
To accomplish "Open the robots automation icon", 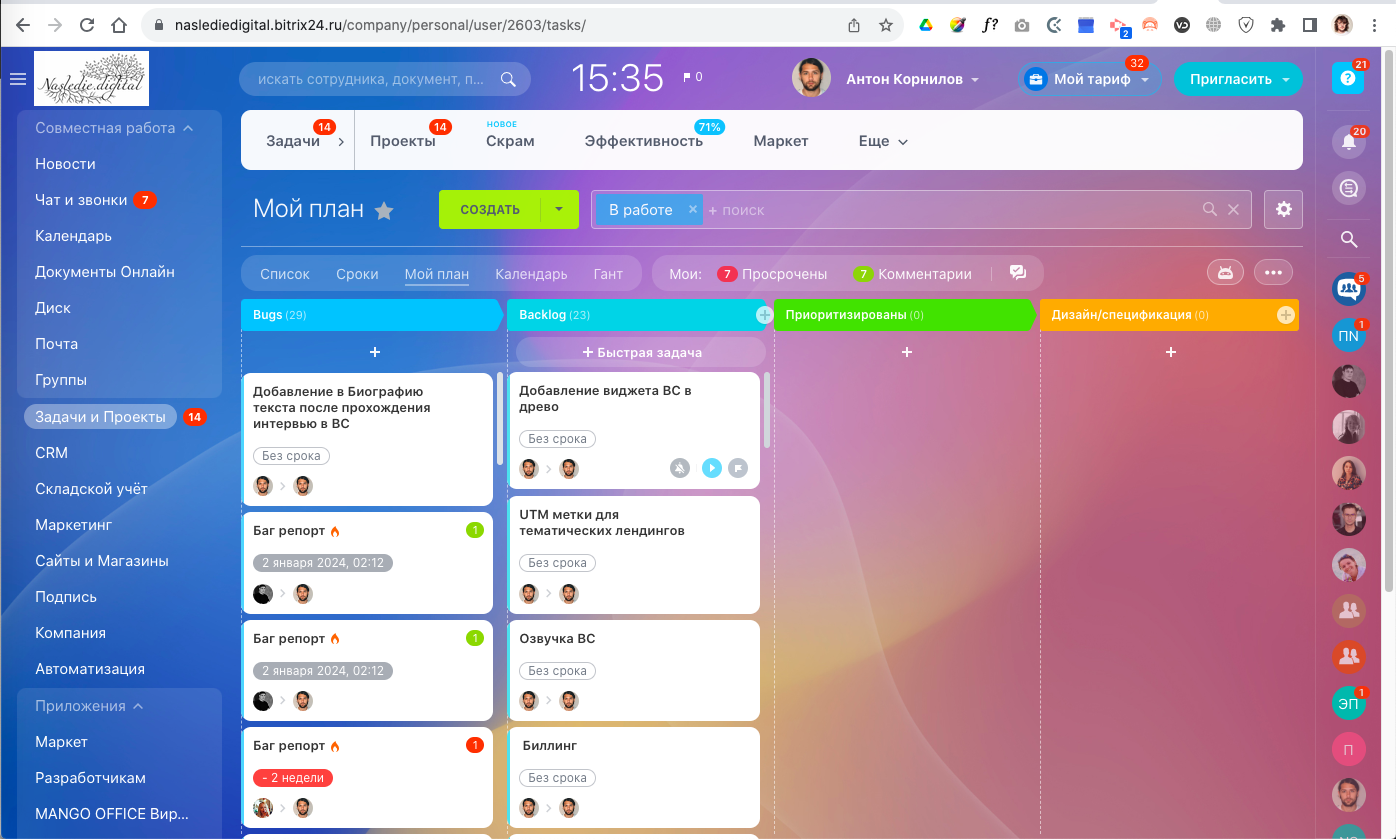I will click(x=1225, y=272).
